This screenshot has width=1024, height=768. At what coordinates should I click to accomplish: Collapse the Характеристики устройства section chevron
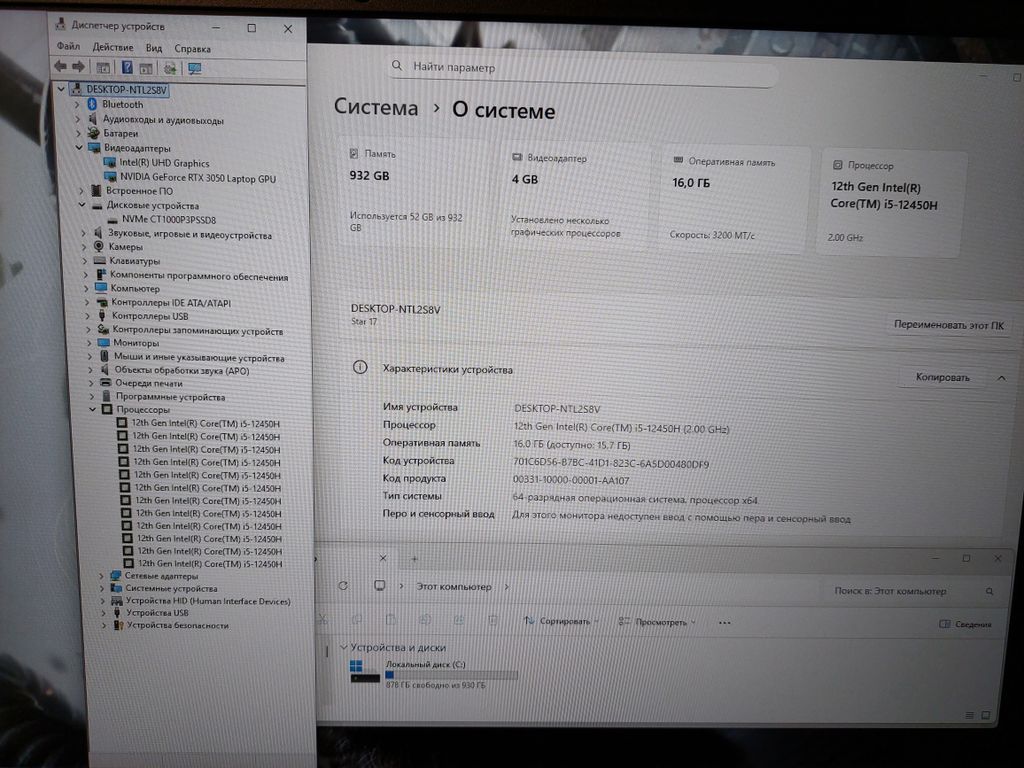coord(1000,378)
